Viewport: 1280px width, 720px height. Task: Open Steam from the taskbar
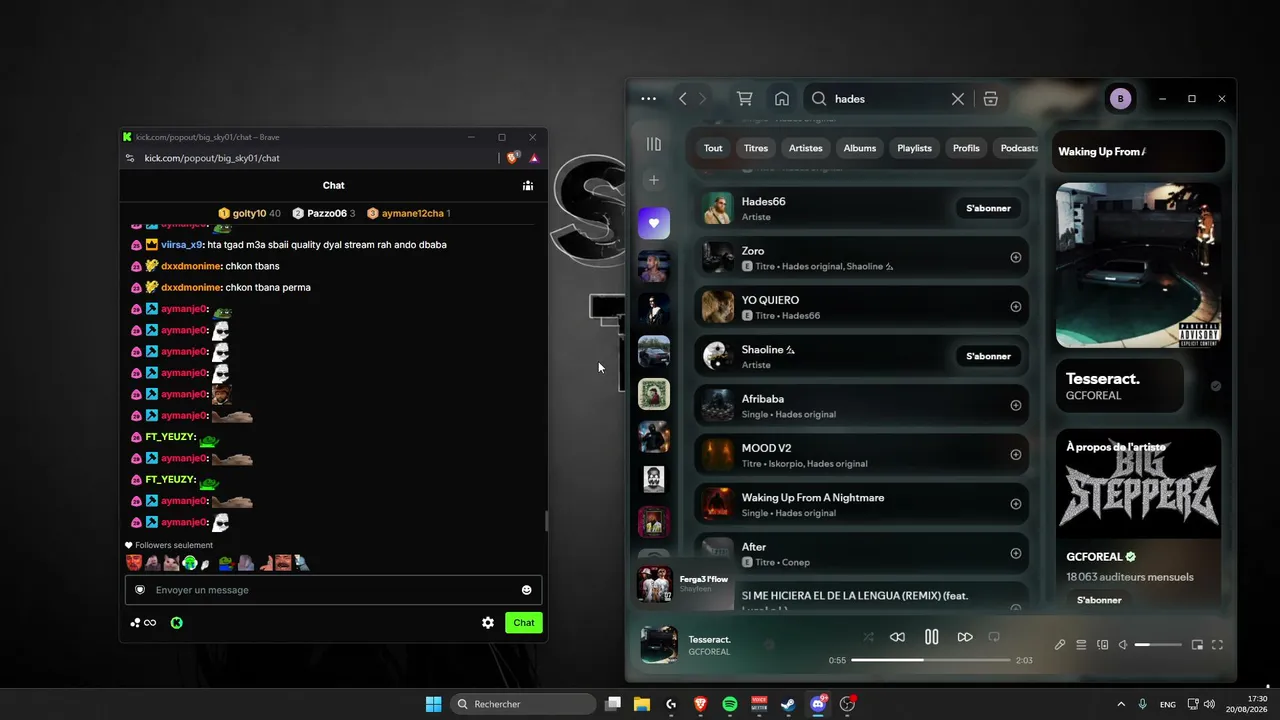click(x=789, y=704)
